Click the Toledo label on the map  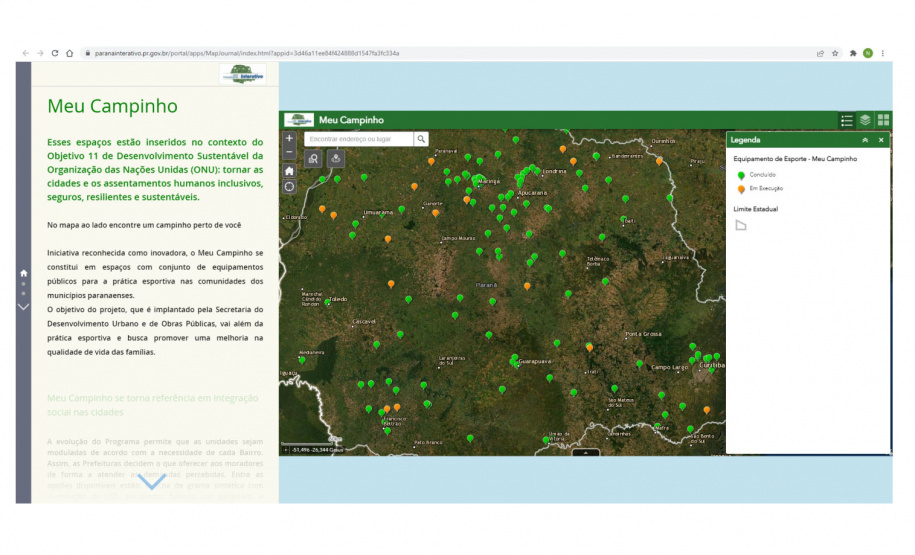[338, 299]
